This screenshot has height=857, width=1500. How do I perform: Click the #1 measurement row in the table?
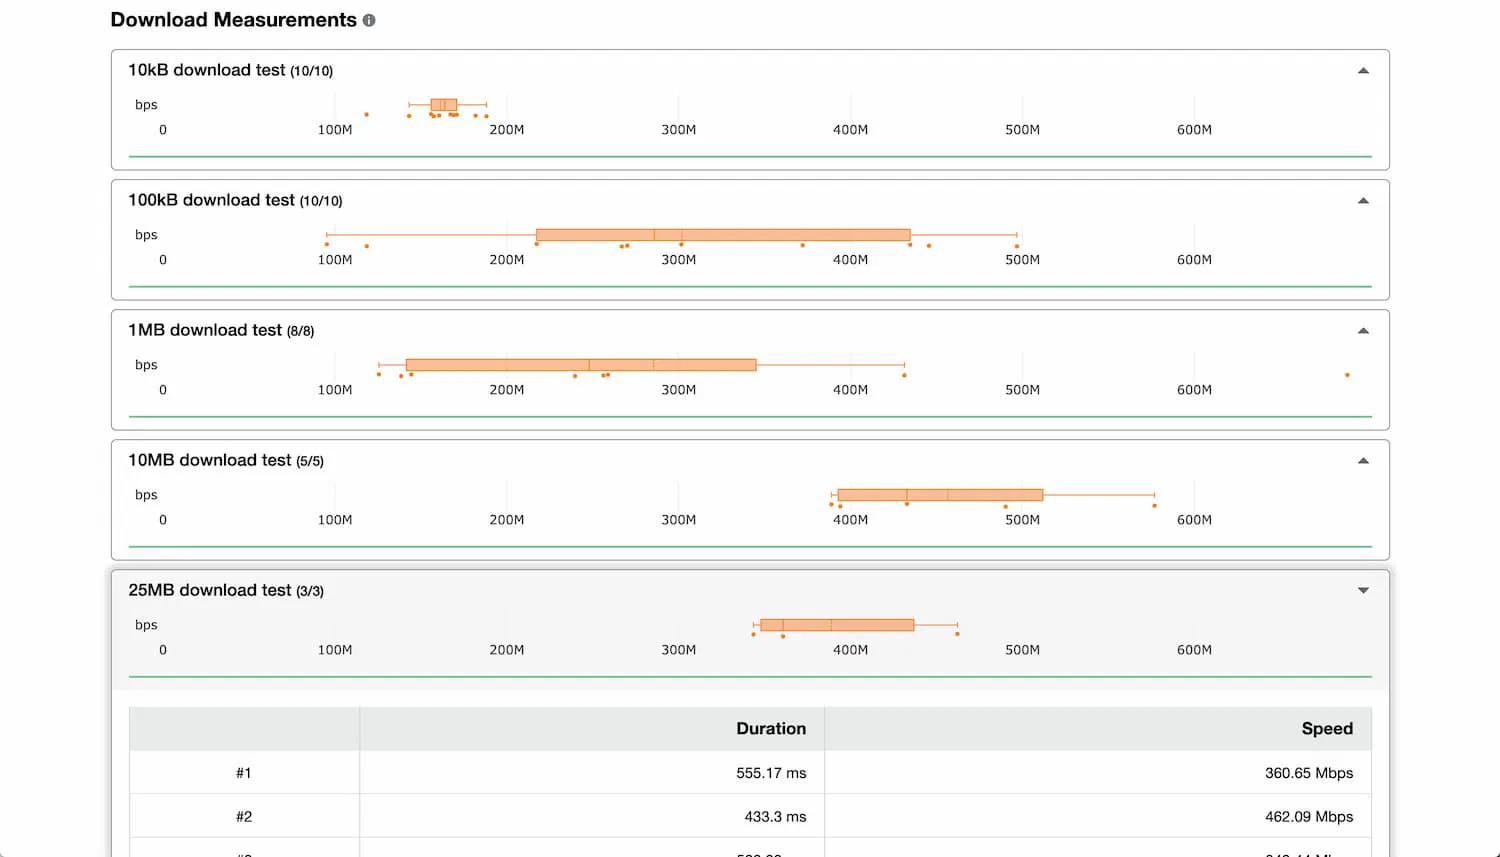[244, 772]
